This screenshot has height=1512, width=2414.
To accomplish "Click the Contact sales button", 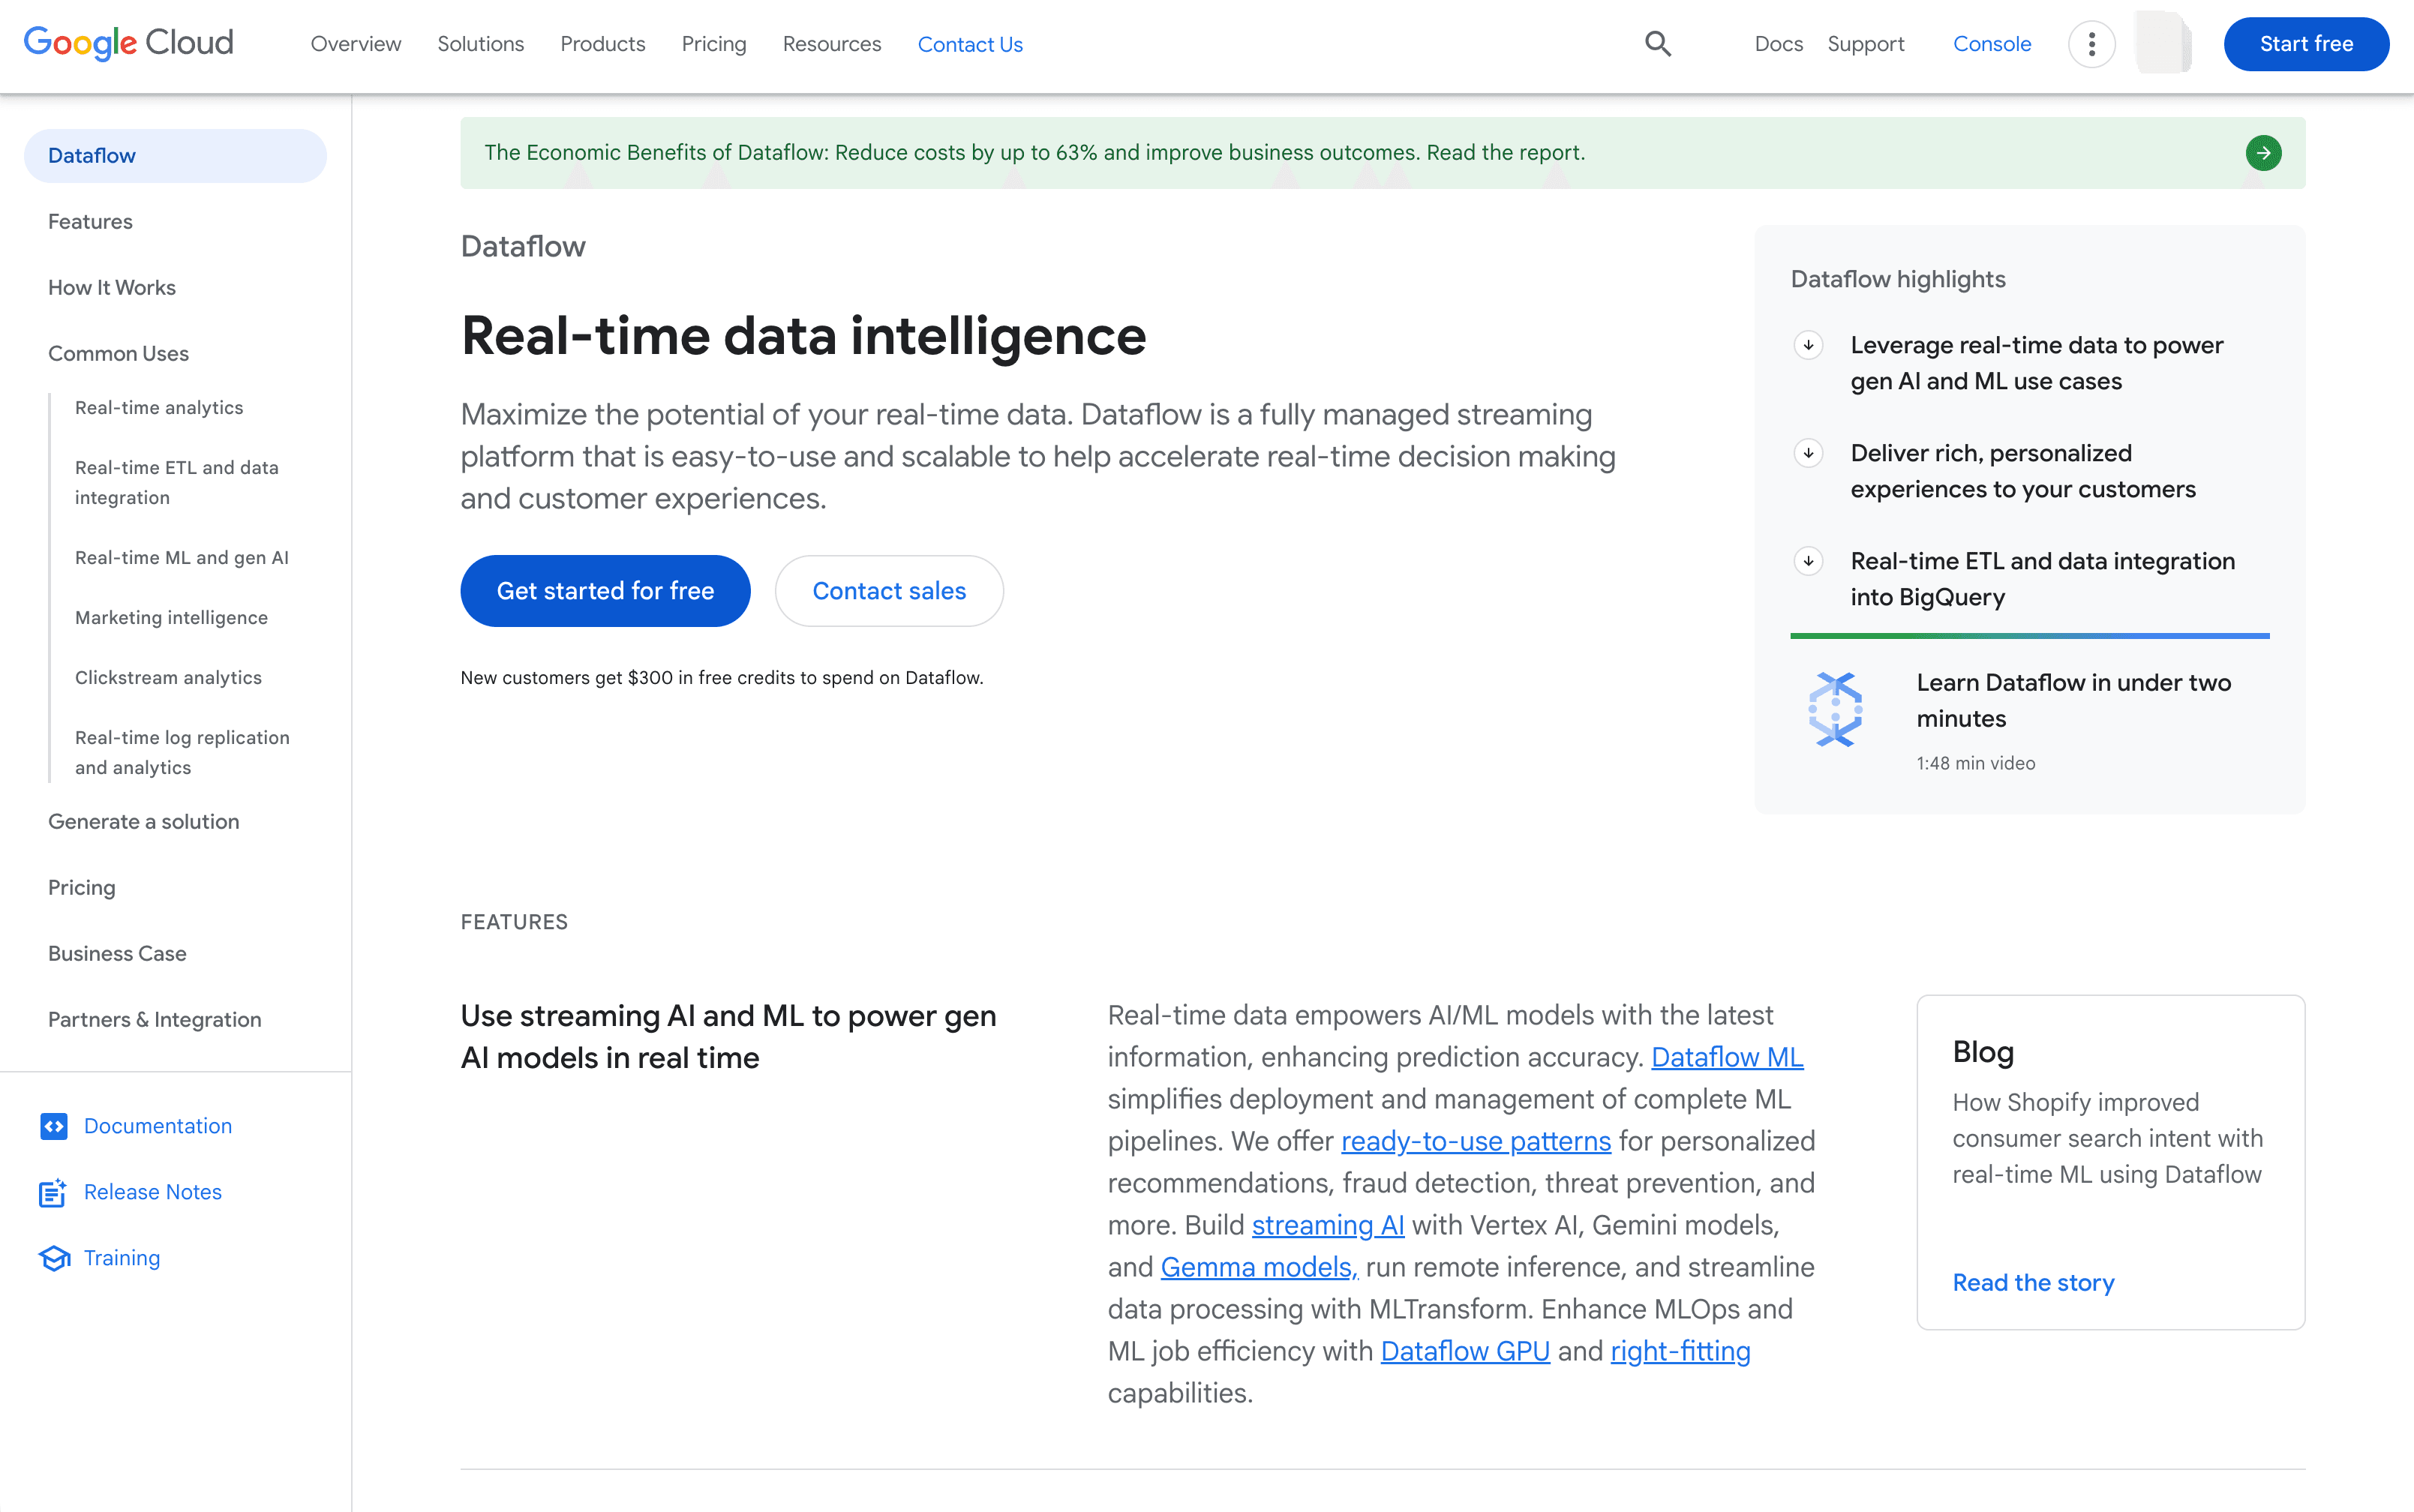I will [x=889, y=591].
